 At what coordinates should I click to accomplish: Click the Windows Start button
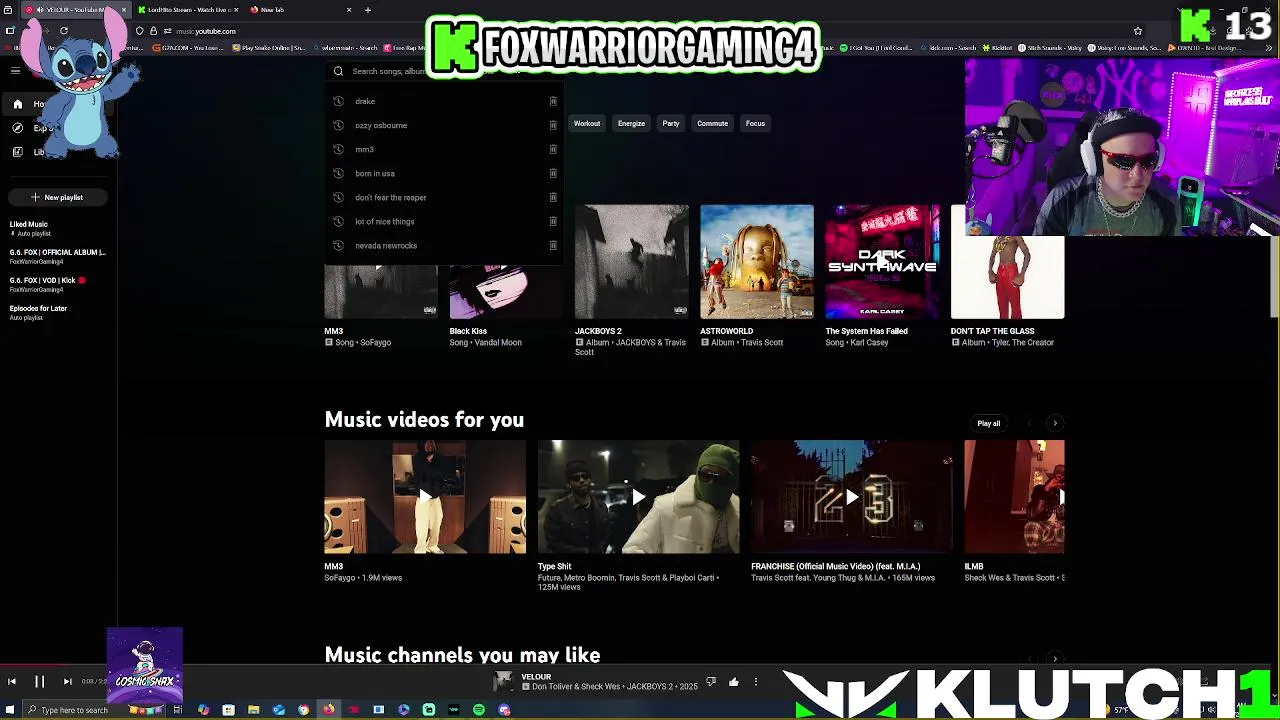click(10, 710)
